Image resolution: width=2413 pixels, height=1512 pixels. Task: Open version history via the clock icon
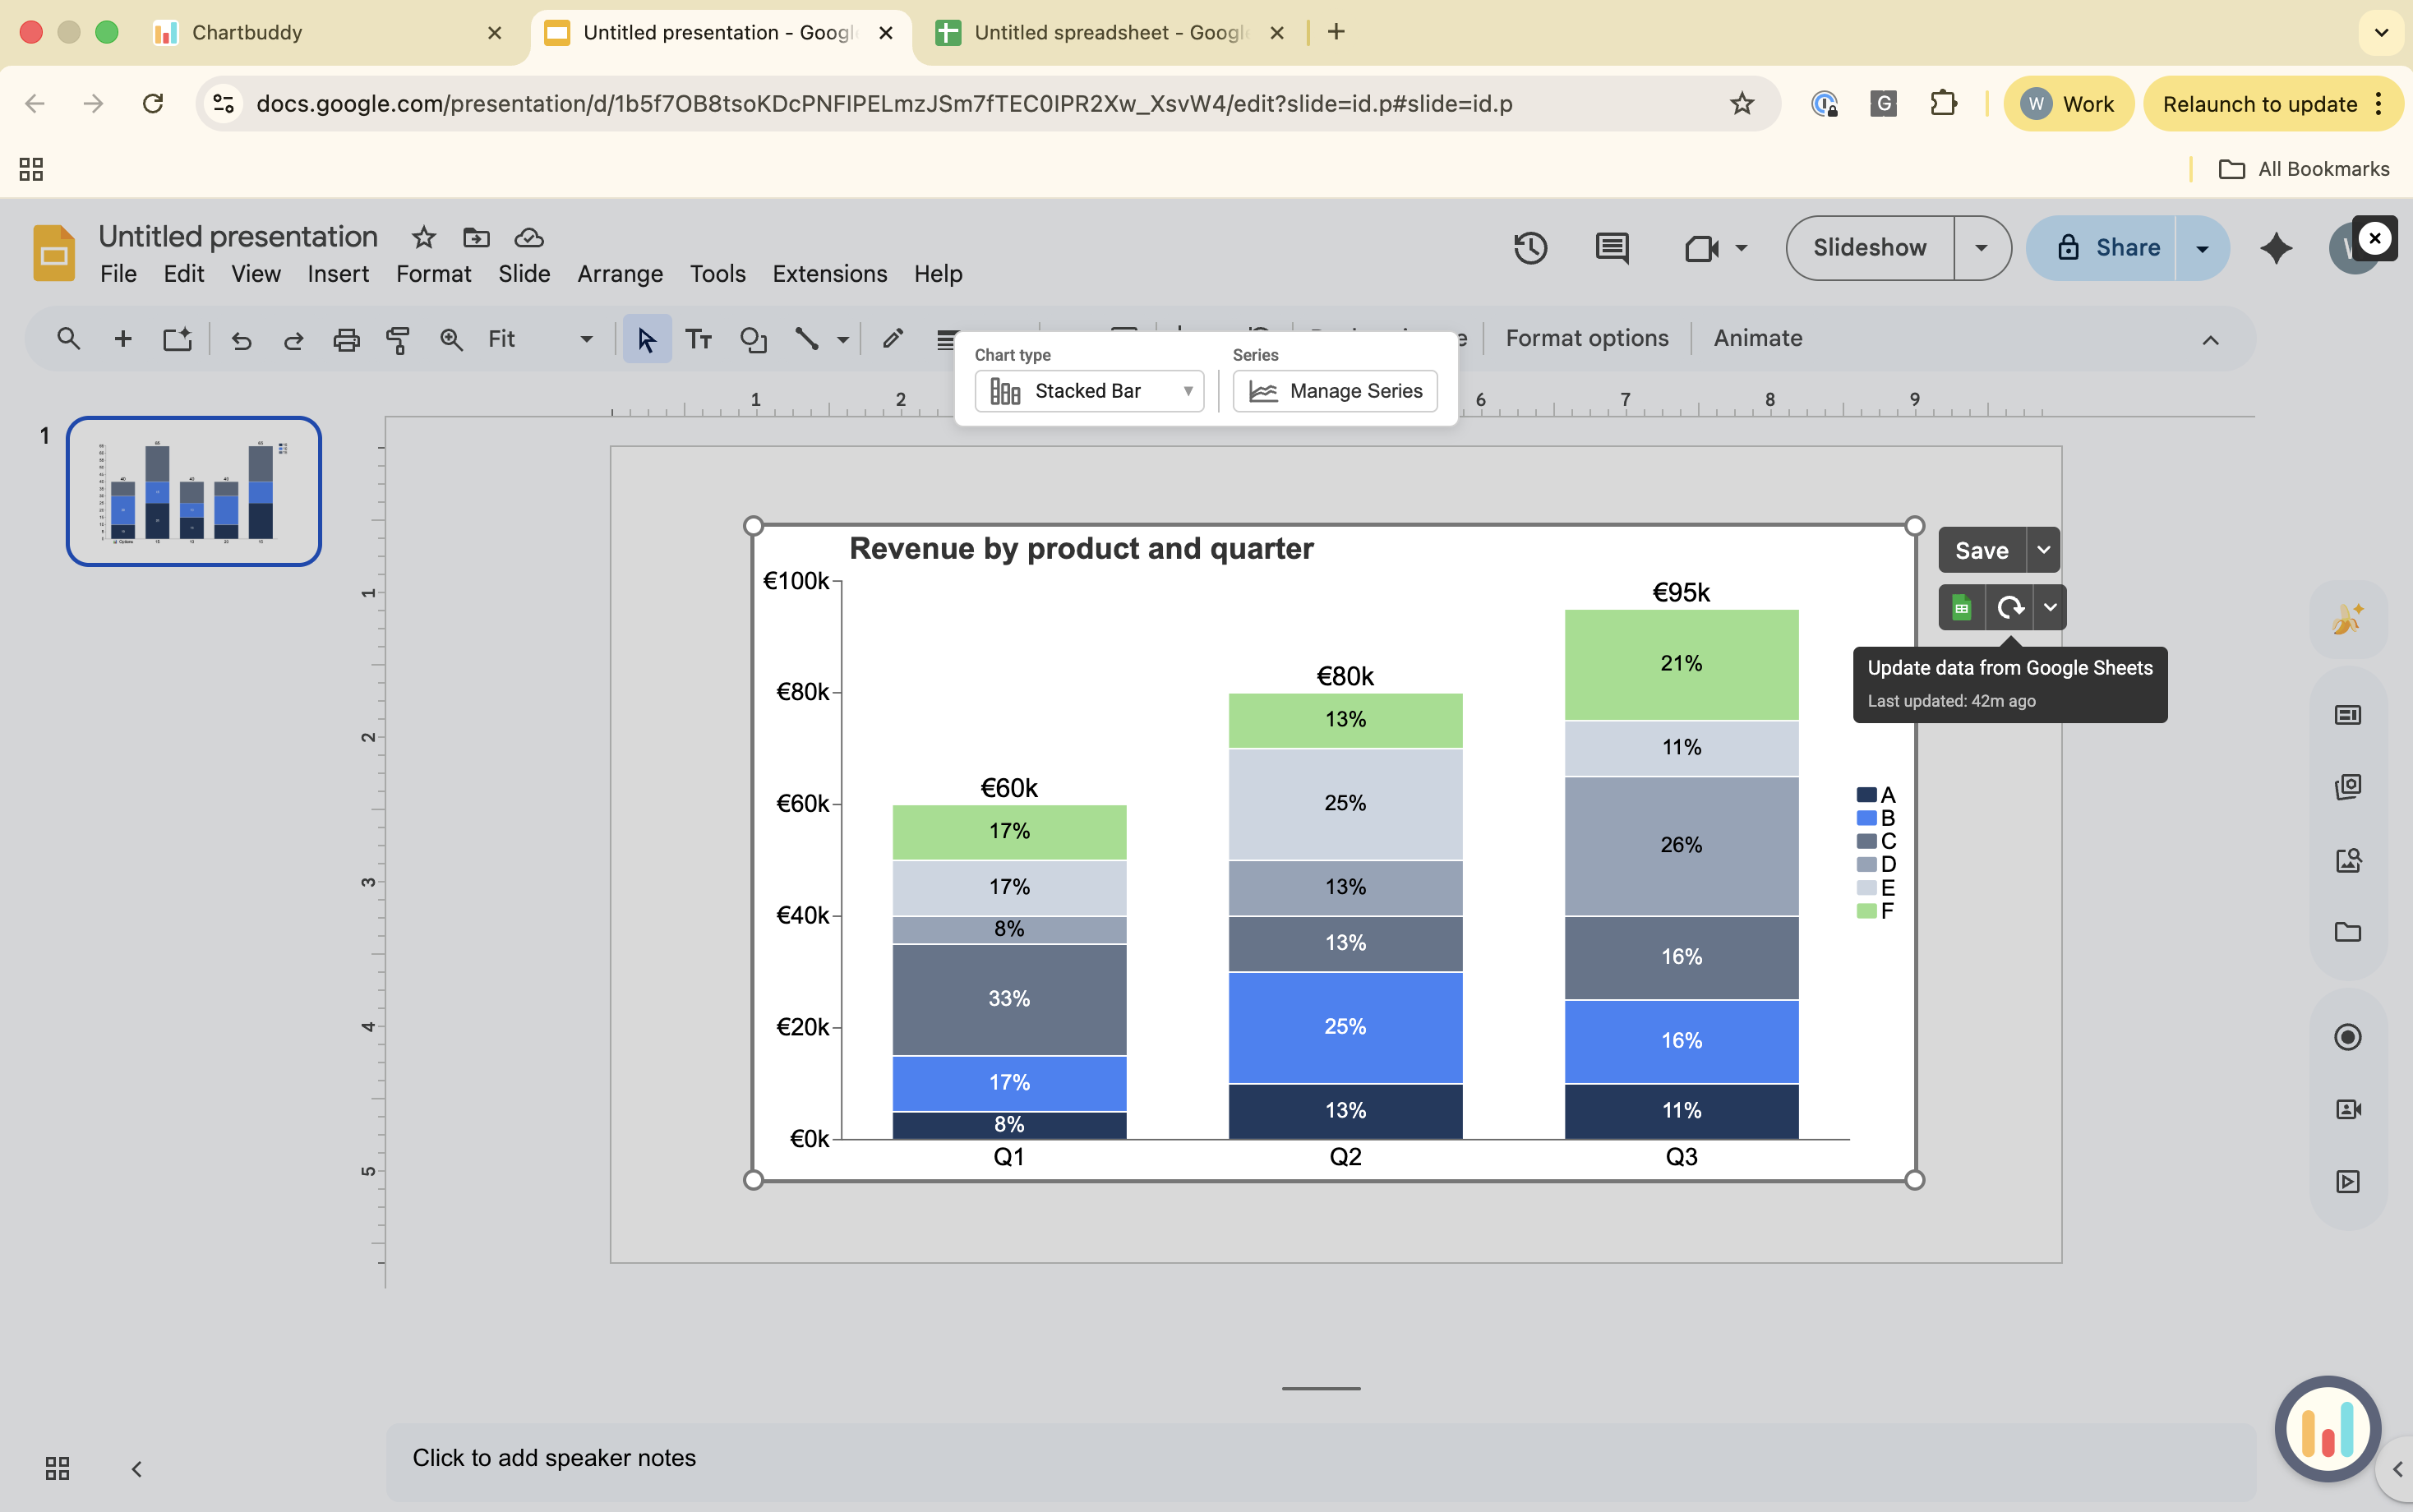tap(1531, 247)
